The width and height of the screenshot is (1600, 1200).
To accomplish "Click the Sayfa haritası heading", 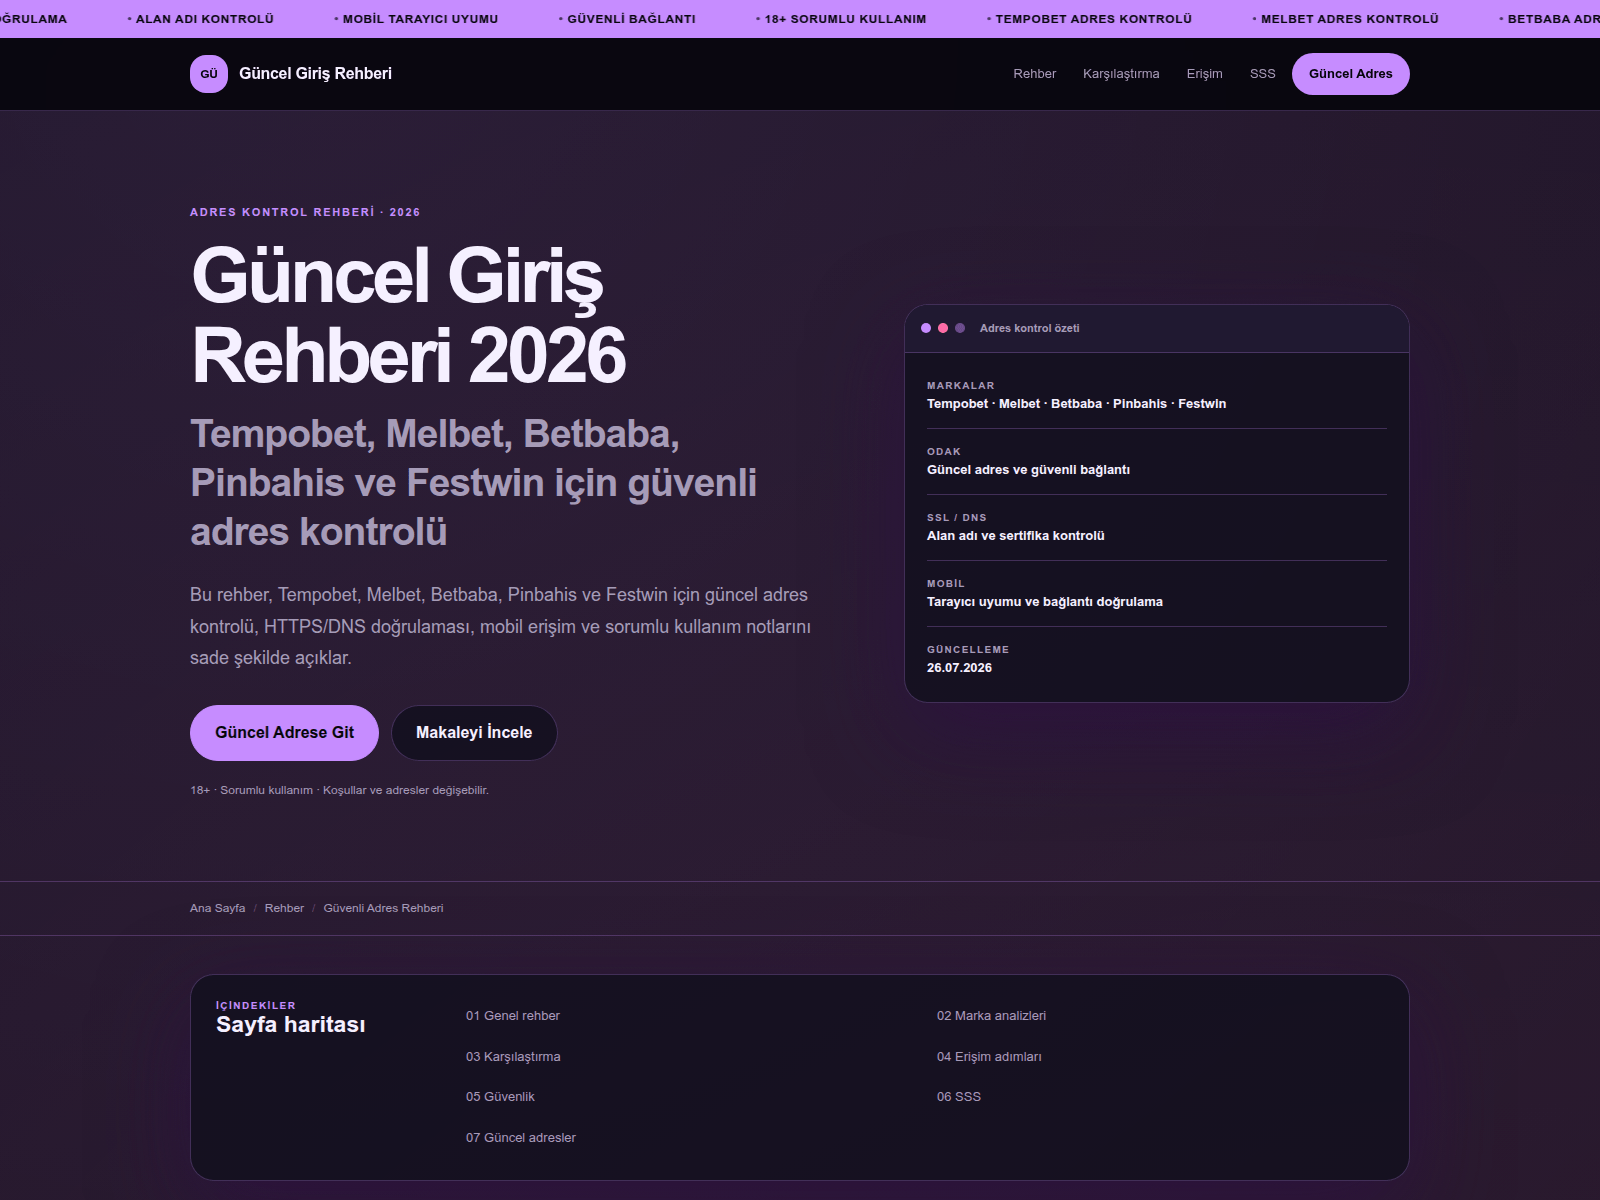I will point(290,1025).
